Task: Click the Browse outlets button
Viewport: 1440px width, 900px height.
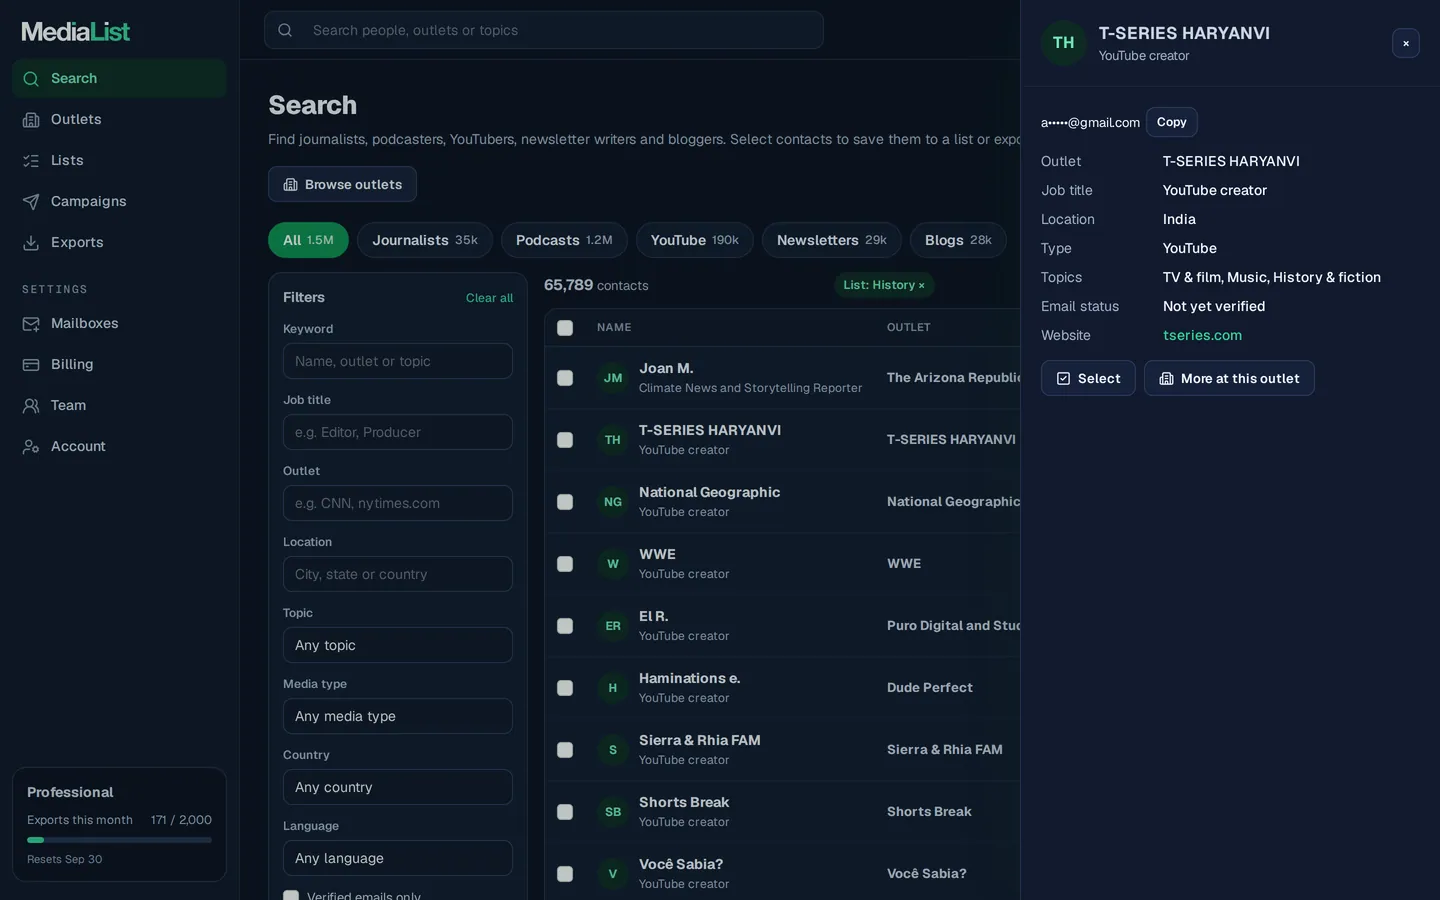Action: (x=342, y=184)
